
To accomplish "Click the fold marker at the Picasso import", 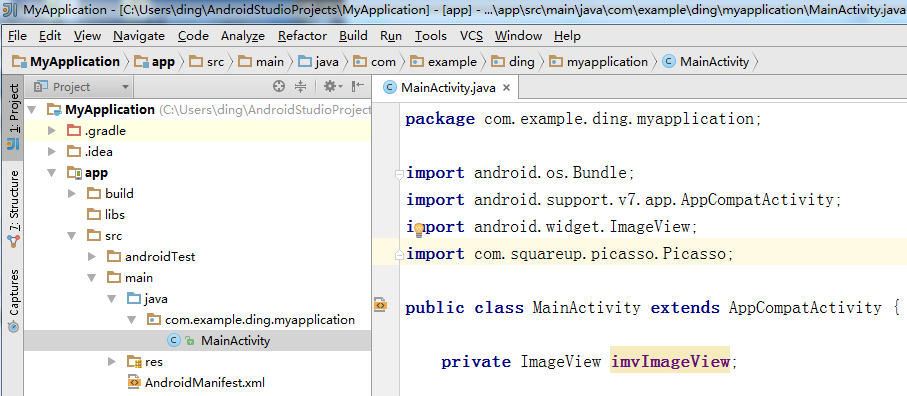I will tap(399, 254).
